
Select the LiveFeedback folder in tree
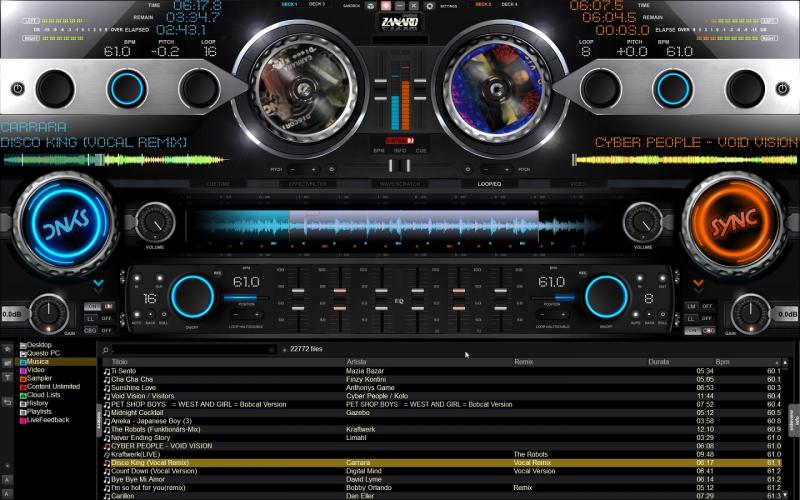[47, 420]
